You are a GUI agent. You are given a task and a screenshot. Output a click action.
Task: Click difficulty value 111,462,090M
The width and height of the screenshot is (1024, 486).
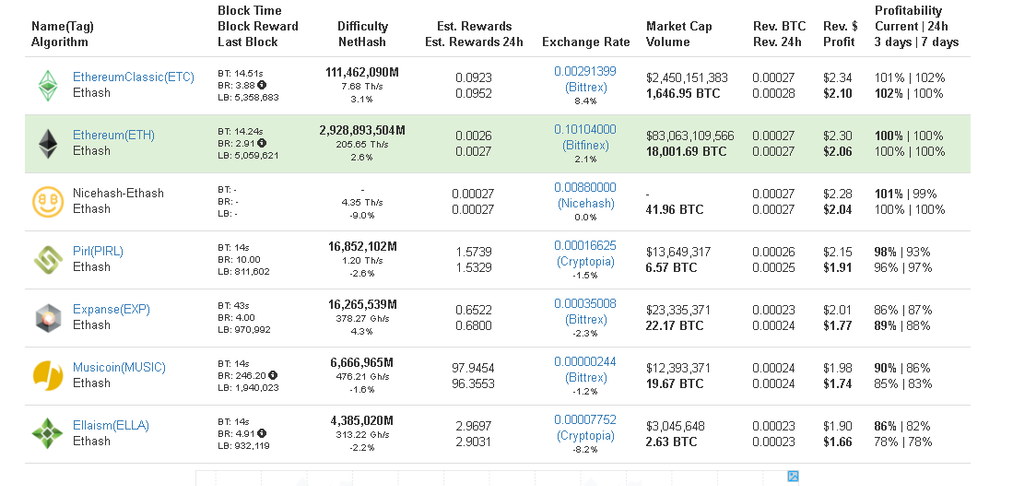[x=362, y=72]
